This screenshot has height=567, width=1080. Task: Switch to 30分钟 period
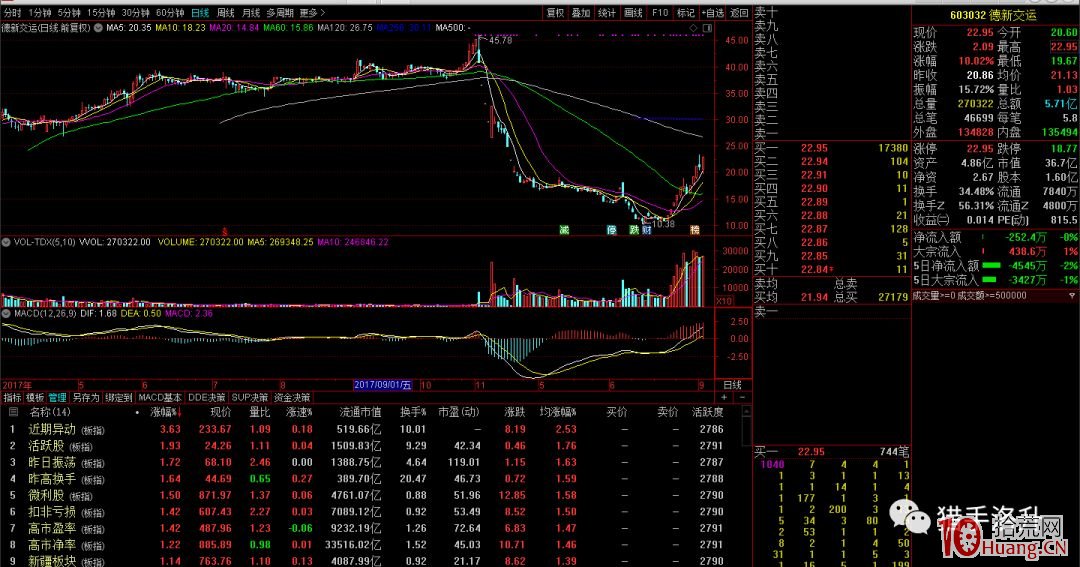pyautogui.click(x=135, y=13)
